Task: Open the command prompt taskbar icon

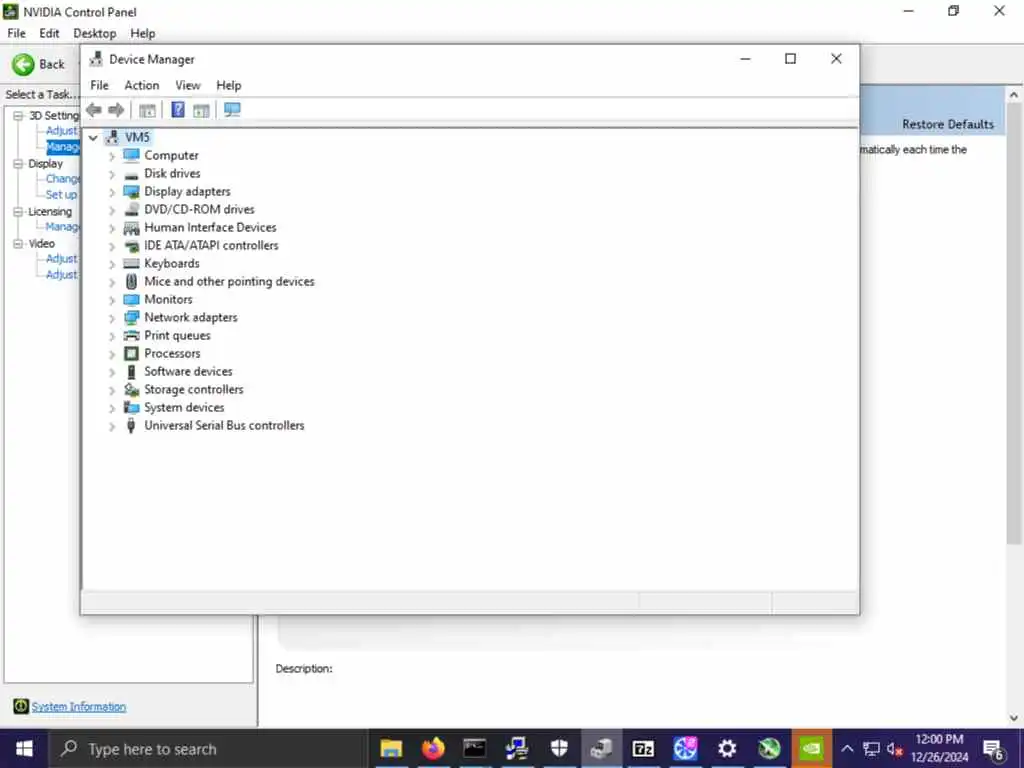Action: pyautogui.click(x=475, y=748)
